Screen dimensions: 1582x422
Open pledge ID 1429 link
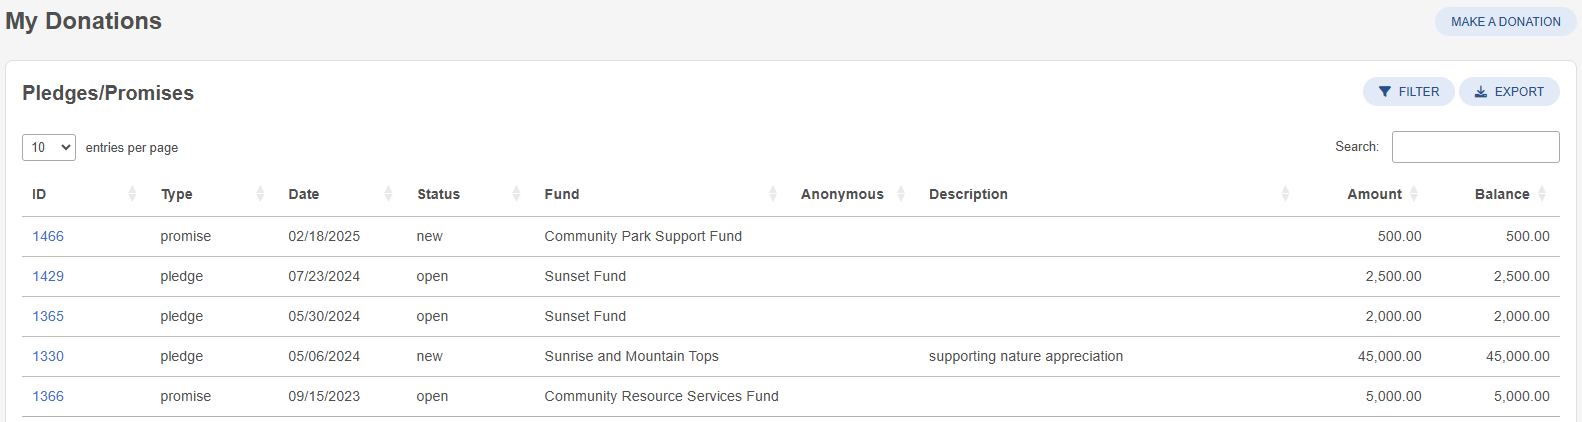[x=48, y=276]
